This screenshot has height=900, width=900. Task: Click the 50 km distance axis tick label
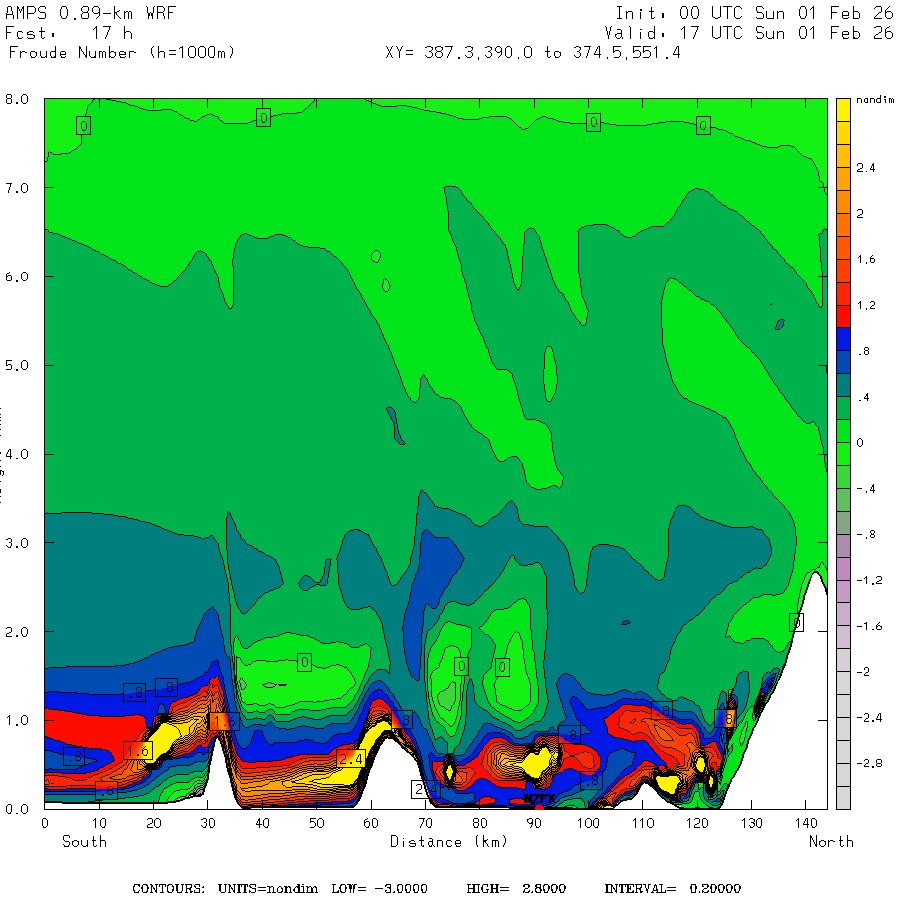click(317, 824)
